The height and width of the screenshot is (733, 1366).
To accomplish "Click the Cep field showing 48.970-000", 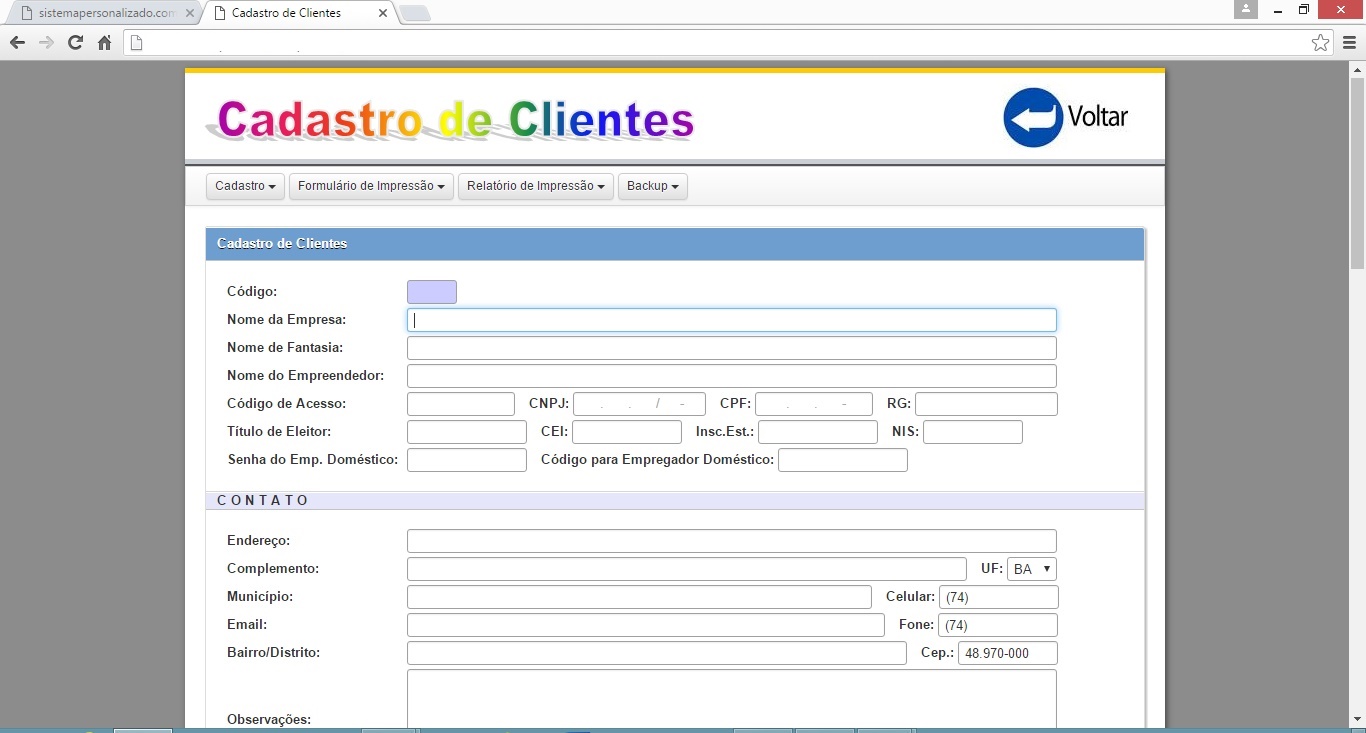I will click(x=1007, y=653).
